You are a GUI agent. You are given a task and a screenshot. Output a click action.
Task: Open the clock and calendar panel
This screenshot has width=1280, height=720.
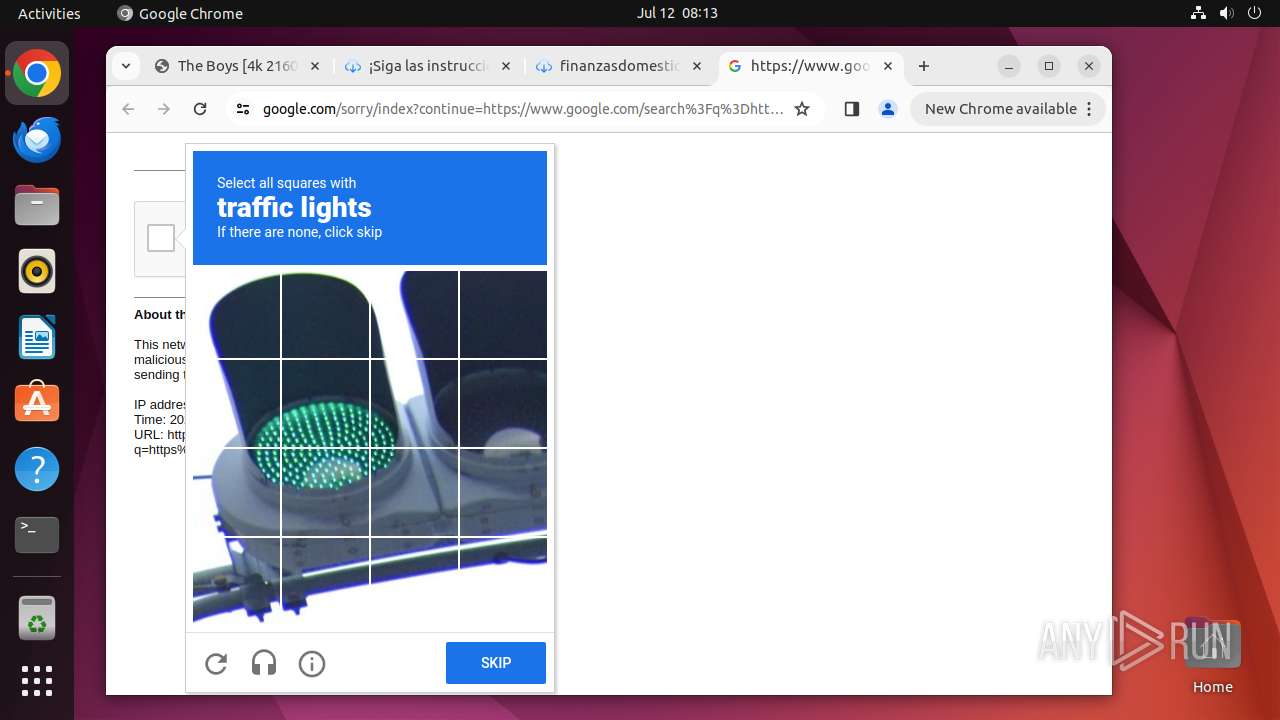pos(677,13)
